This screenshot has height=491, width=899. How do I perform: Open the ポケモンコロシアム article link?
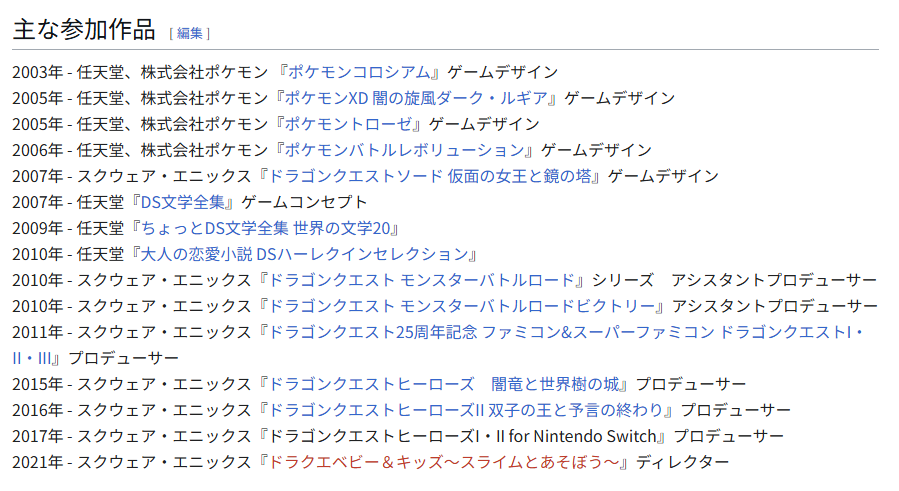(359, 72)
